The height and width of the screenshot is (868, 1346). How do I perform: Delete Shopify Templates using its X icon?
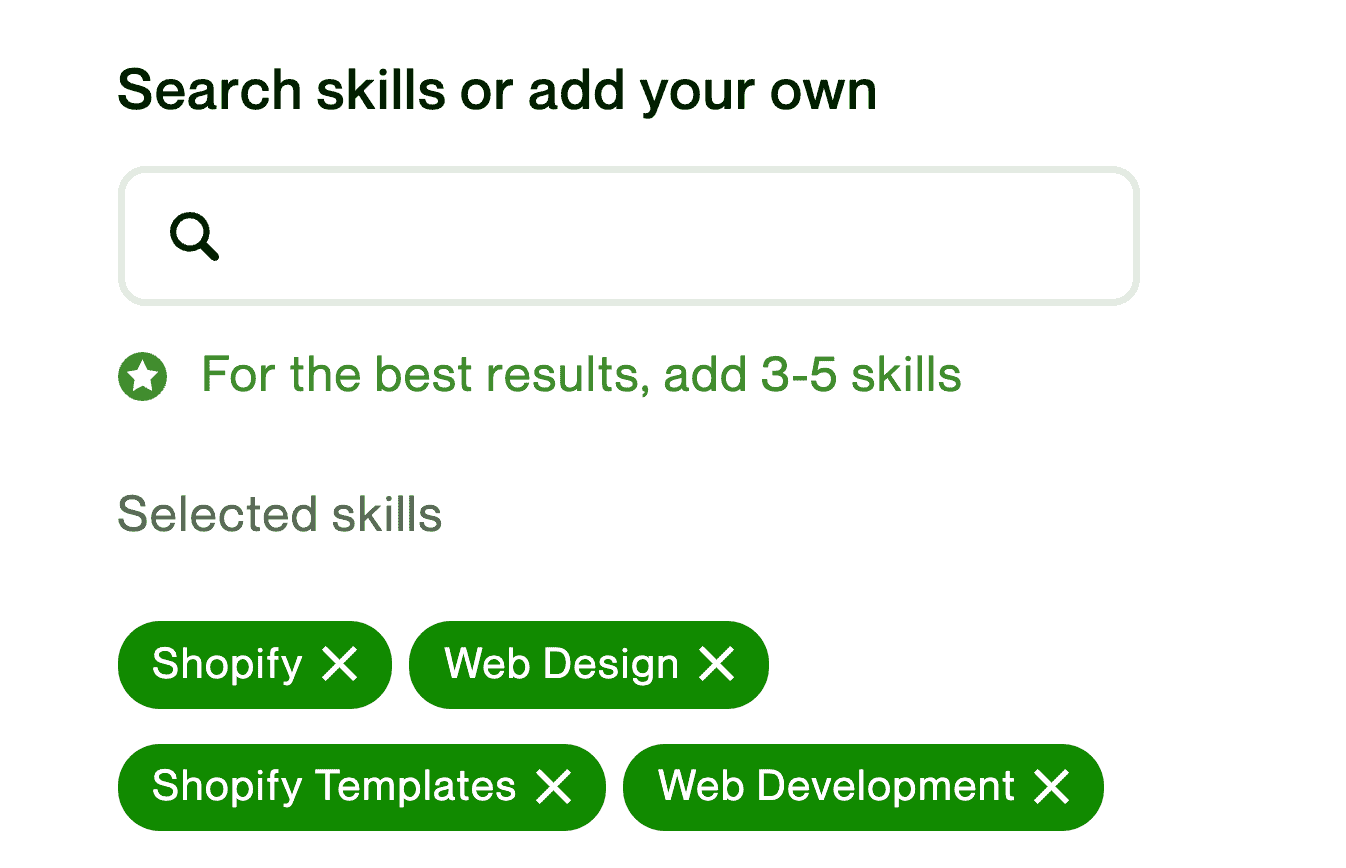[553, 787]
